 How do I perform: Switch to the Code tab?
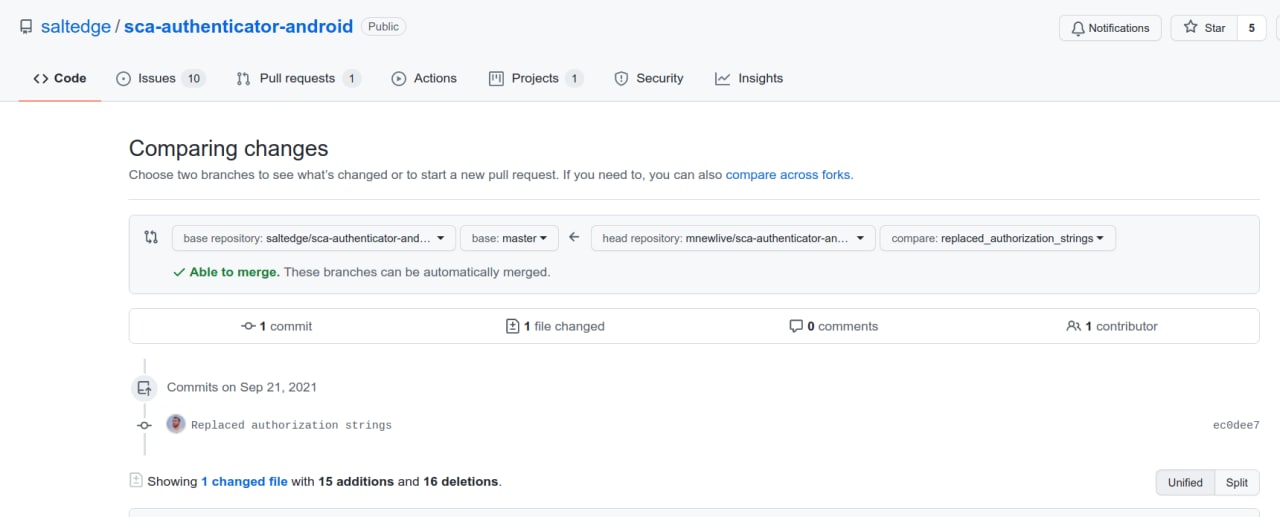pyautogui.click(x=60, y=78)
